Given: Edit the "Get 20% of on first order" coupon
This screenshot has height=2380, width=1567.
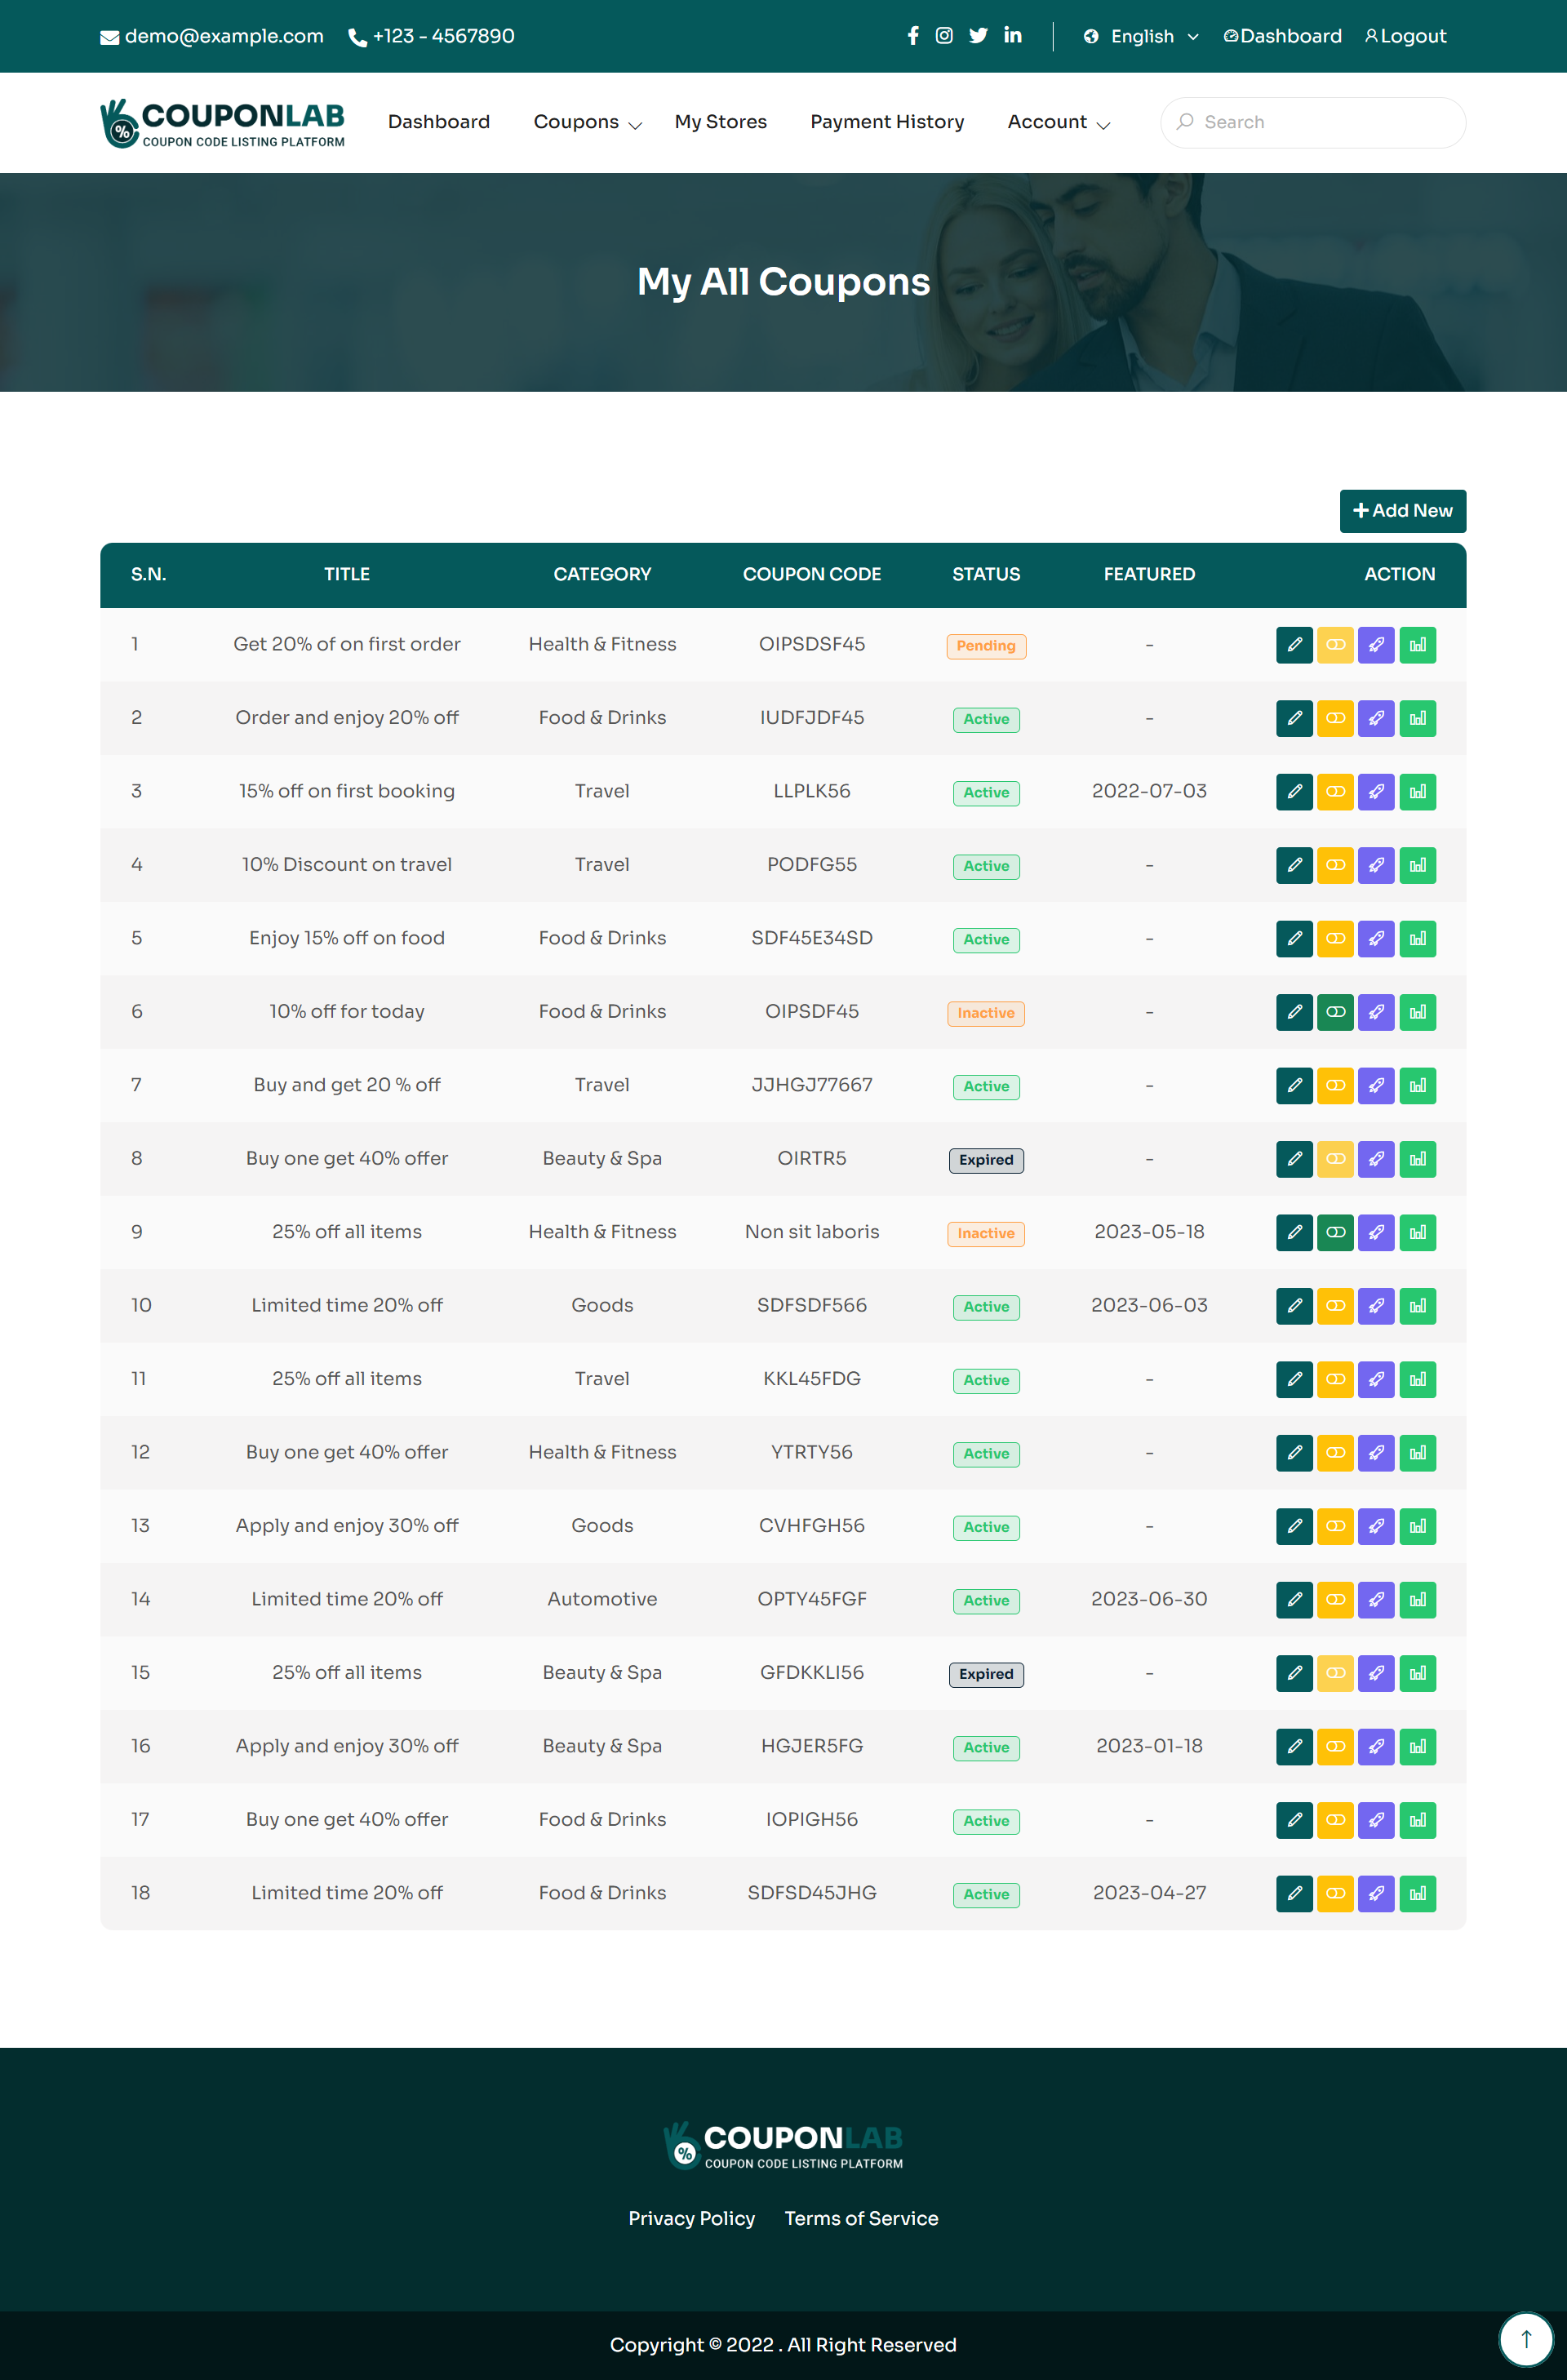Looking at the screenshot, I should pyautogui.click(x=1294, y=645).
